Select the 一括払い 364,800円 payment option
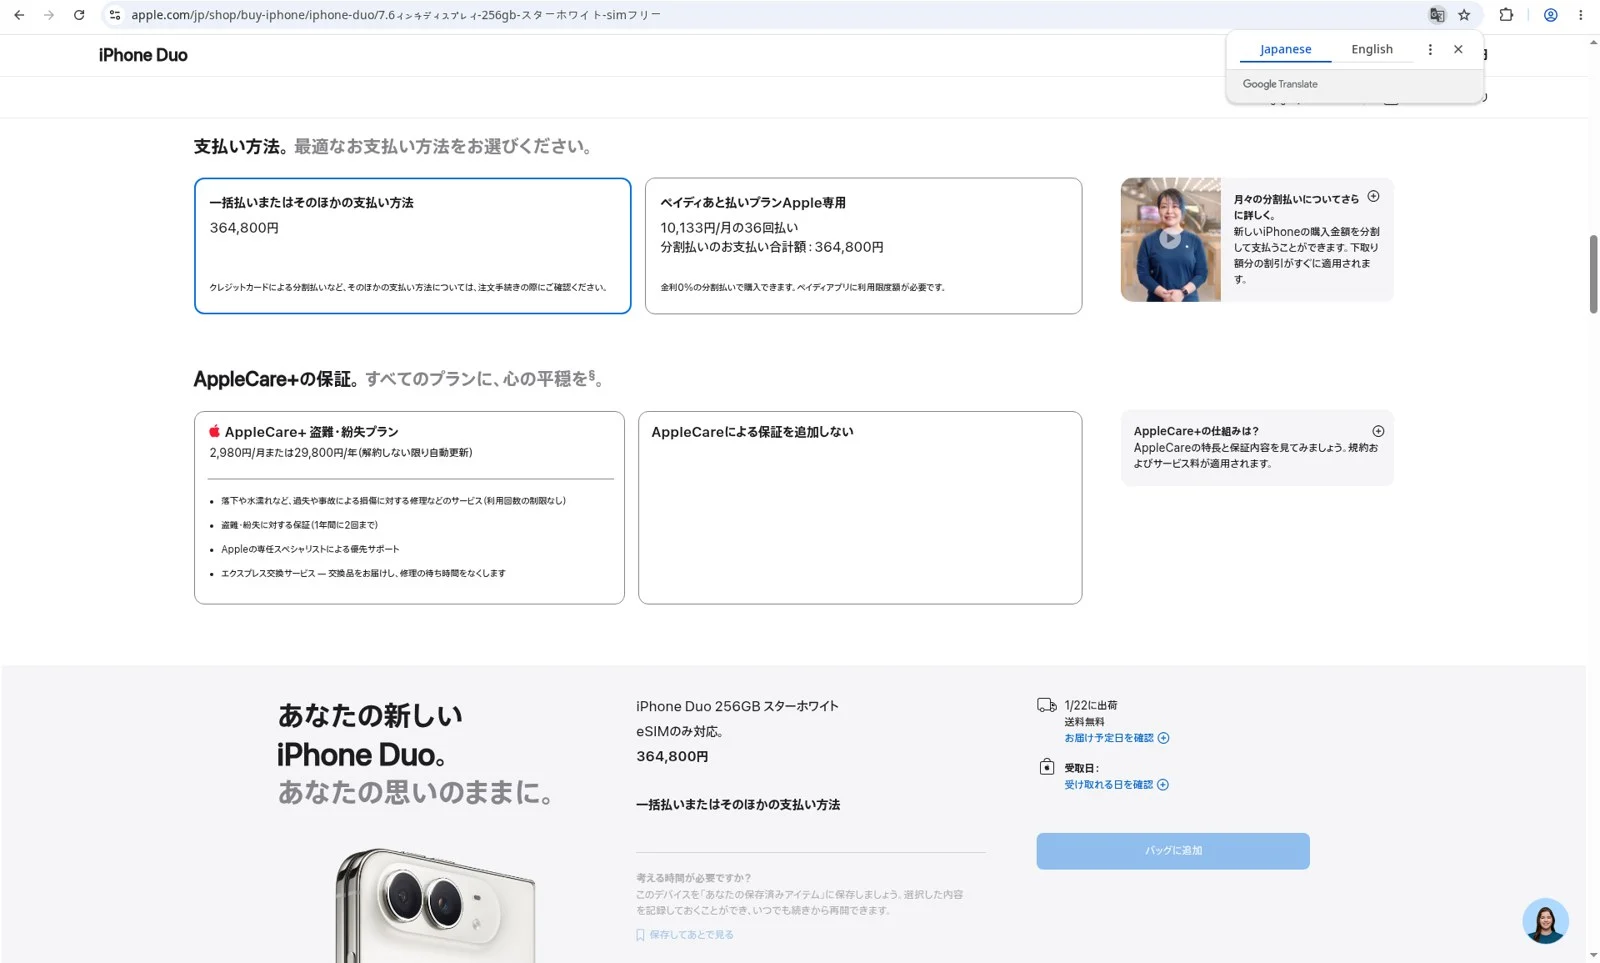 [412, 246]
